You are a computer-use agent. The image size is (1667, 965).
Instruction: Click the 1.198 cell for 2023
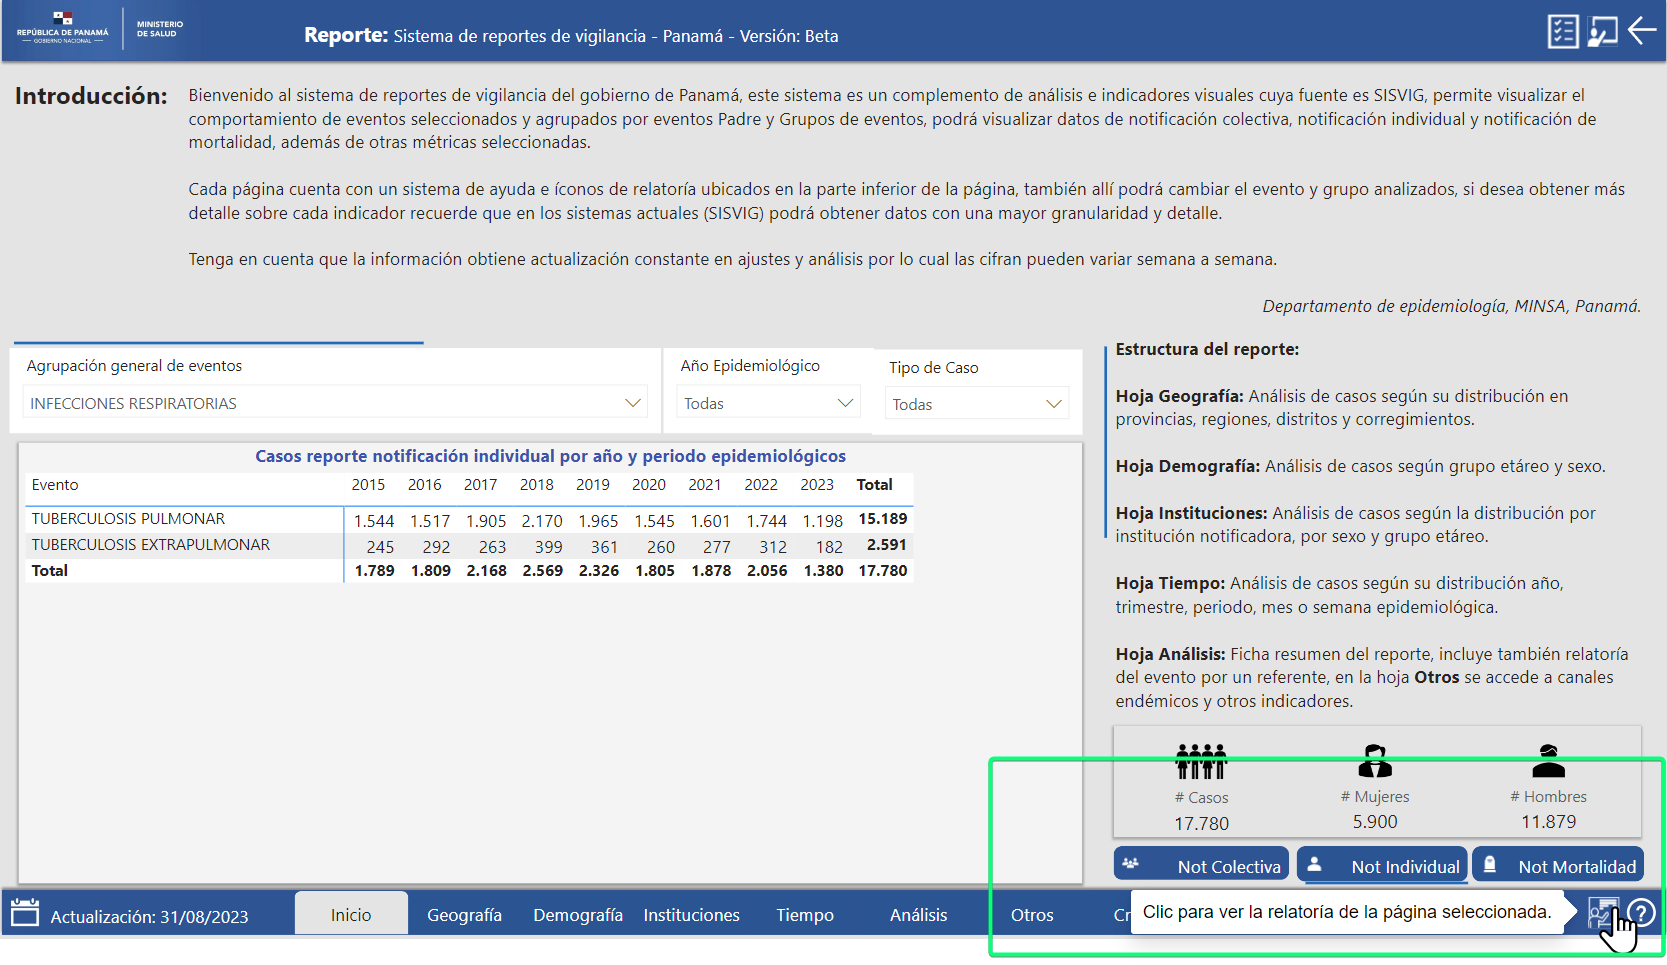(x=822, y=521)
